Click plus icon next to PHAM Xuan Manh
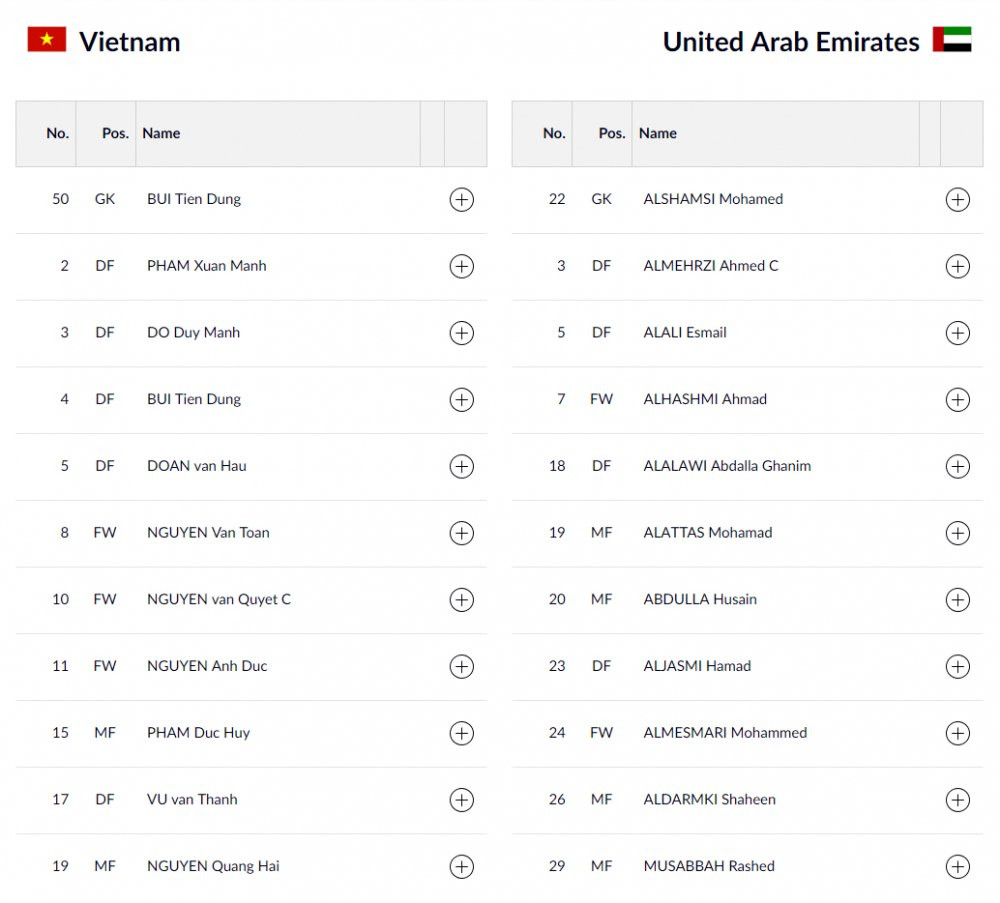Viewport: 1000px width, 903px height. pos(461,266)
